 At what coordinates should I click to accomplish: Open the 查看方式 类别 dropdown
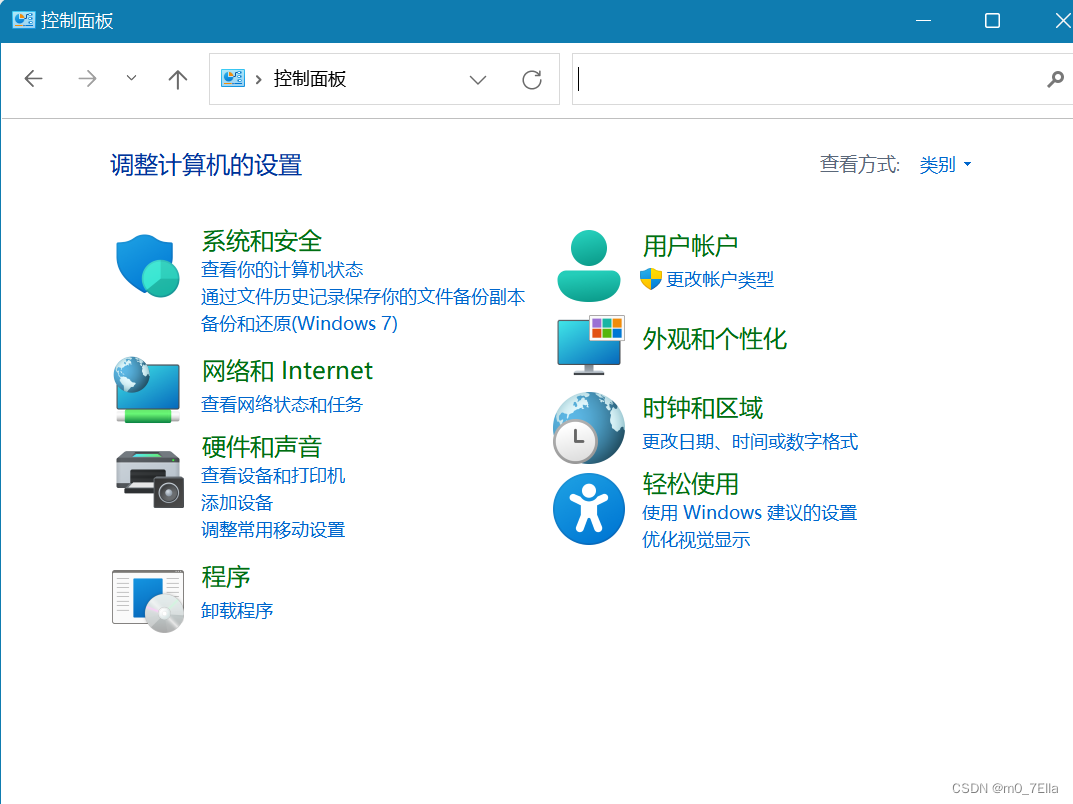click(944, 164)
